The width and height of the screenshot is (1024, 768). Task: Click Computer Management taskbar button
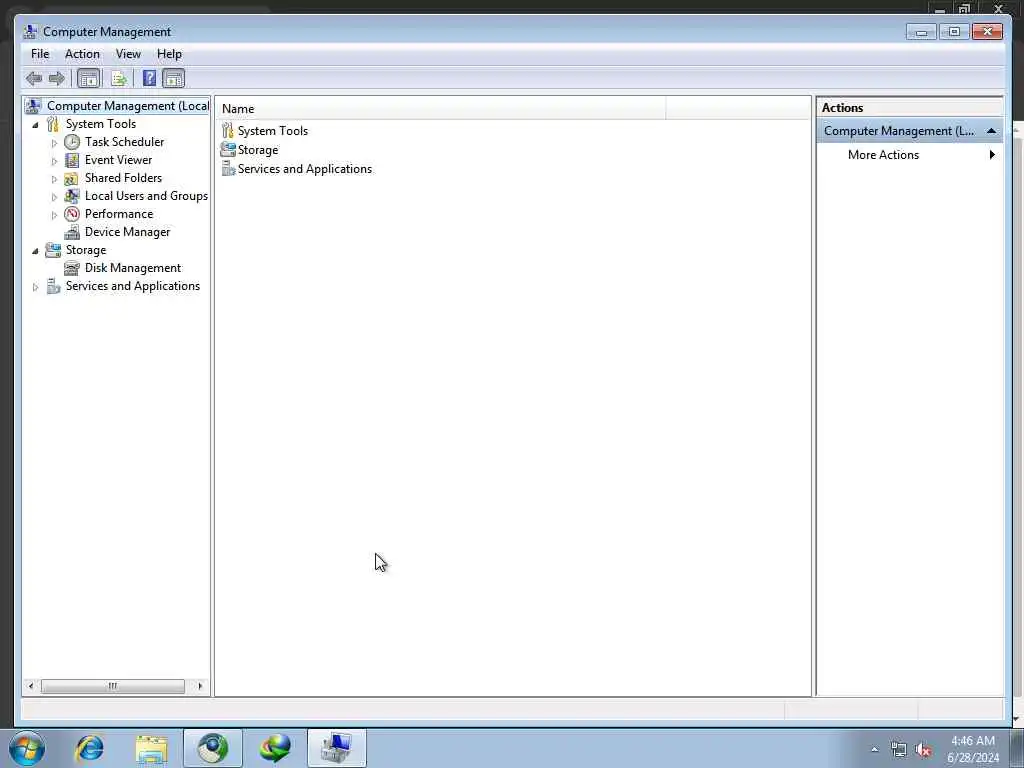point(336,748)
